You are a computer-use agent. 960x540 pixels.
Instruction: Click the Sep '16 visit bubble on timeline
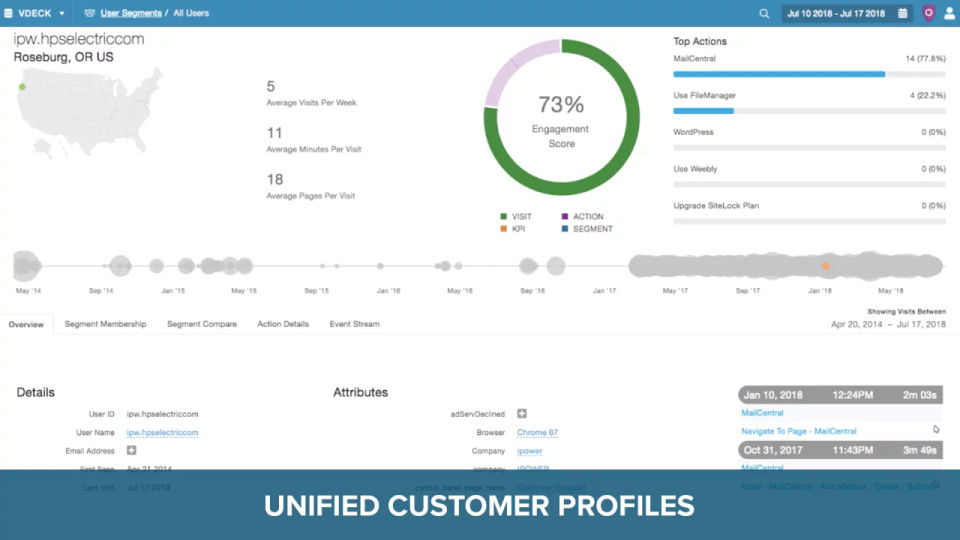coord(528,266)
